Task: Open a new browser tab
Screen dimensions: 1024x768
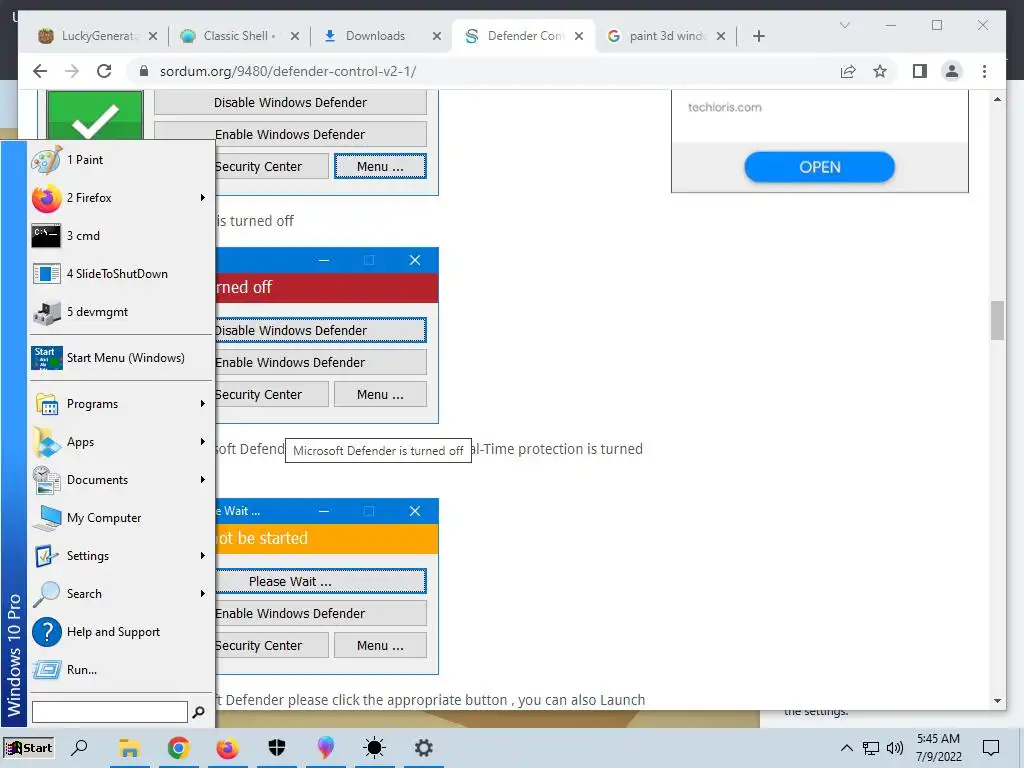Action: click(x=759, y=36)
